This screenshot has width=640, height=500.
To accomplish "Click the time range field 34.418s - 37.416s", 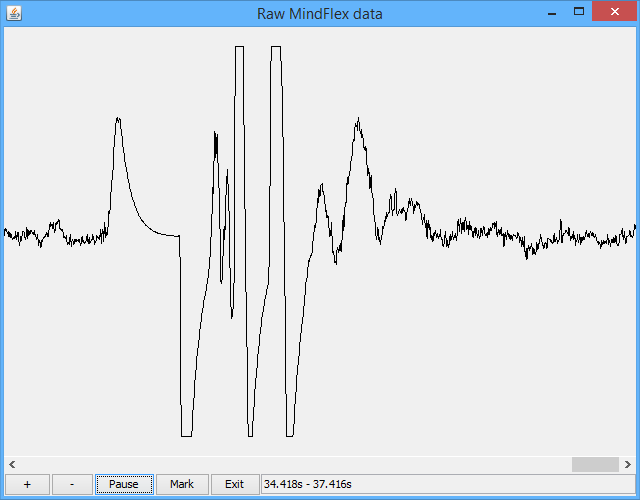I will coord(448,484).
